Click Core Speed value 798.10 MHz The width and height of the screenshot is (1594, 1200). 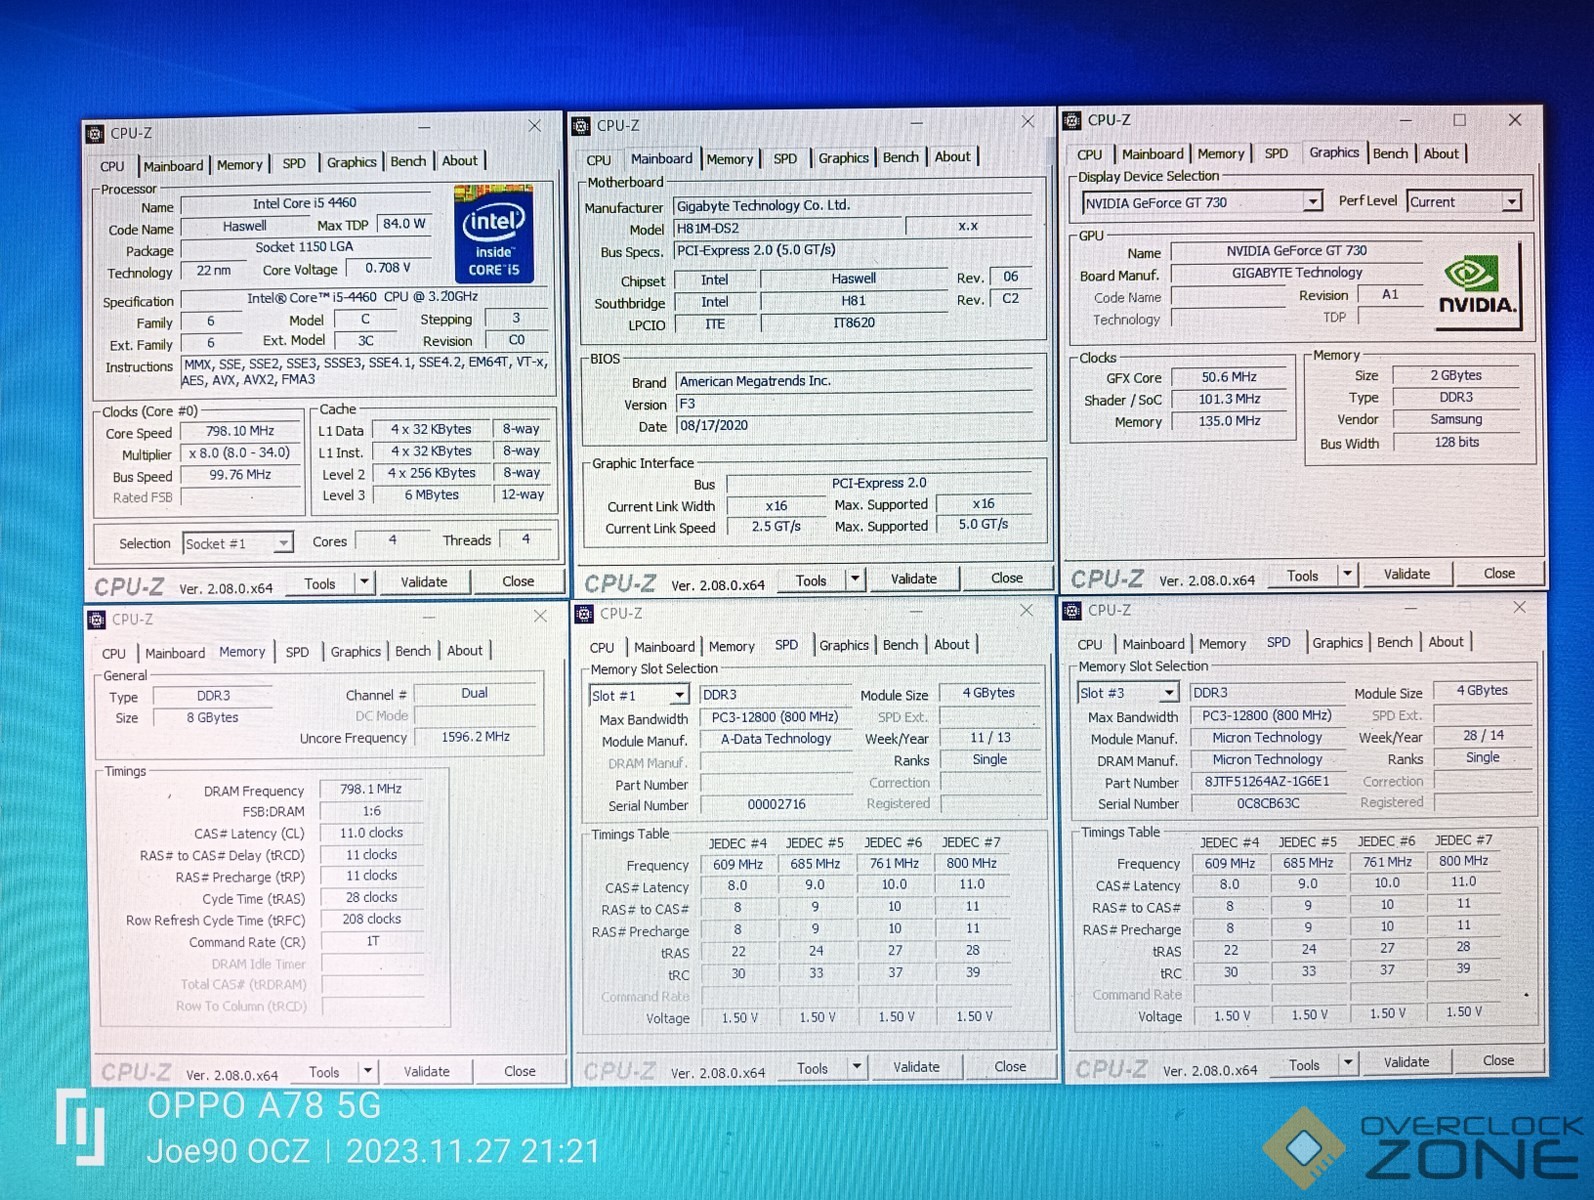[x=240, y=431]
